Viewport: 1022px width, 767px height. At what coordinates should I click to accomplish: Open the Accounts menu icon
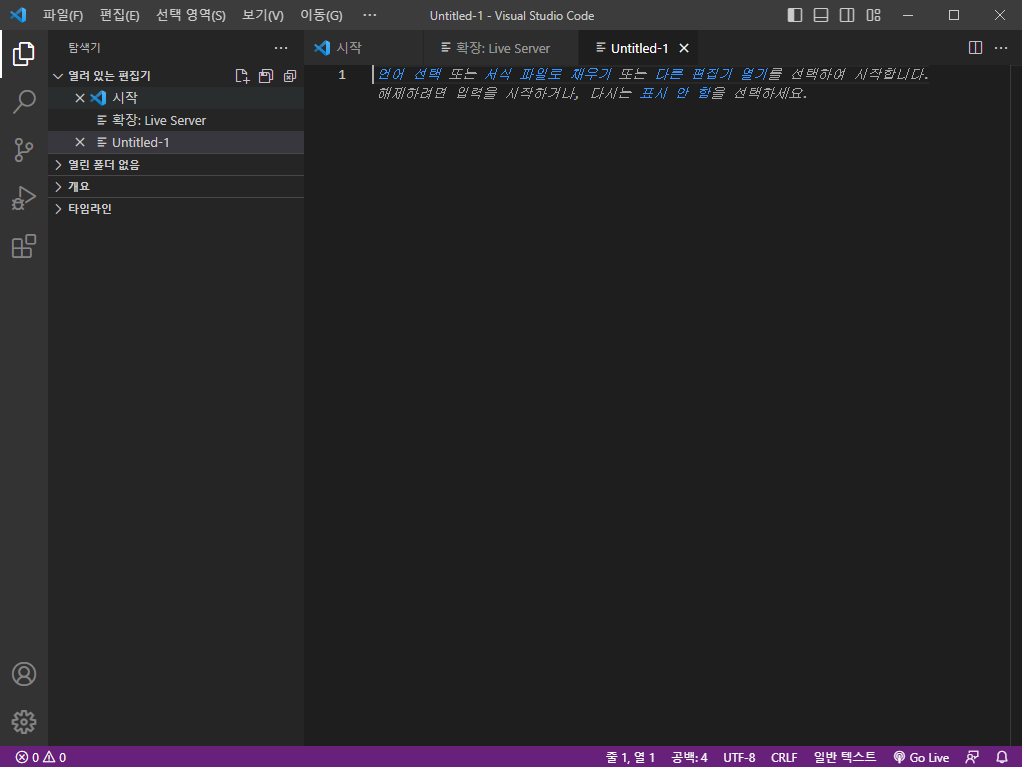[23, 674]
